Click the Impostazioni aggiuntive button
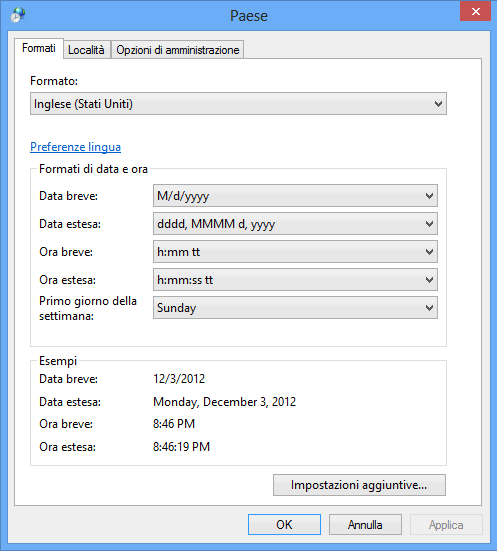The height and width of the screenshot is (551, 497). coord(359,485)
